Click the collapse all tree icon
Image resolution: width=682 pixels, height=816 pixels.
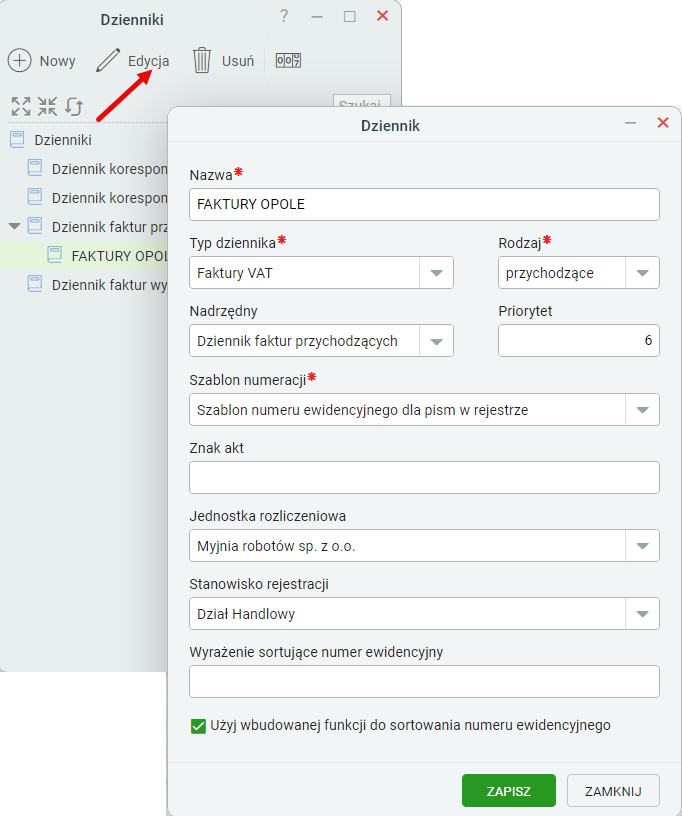(x=47, y=106)
